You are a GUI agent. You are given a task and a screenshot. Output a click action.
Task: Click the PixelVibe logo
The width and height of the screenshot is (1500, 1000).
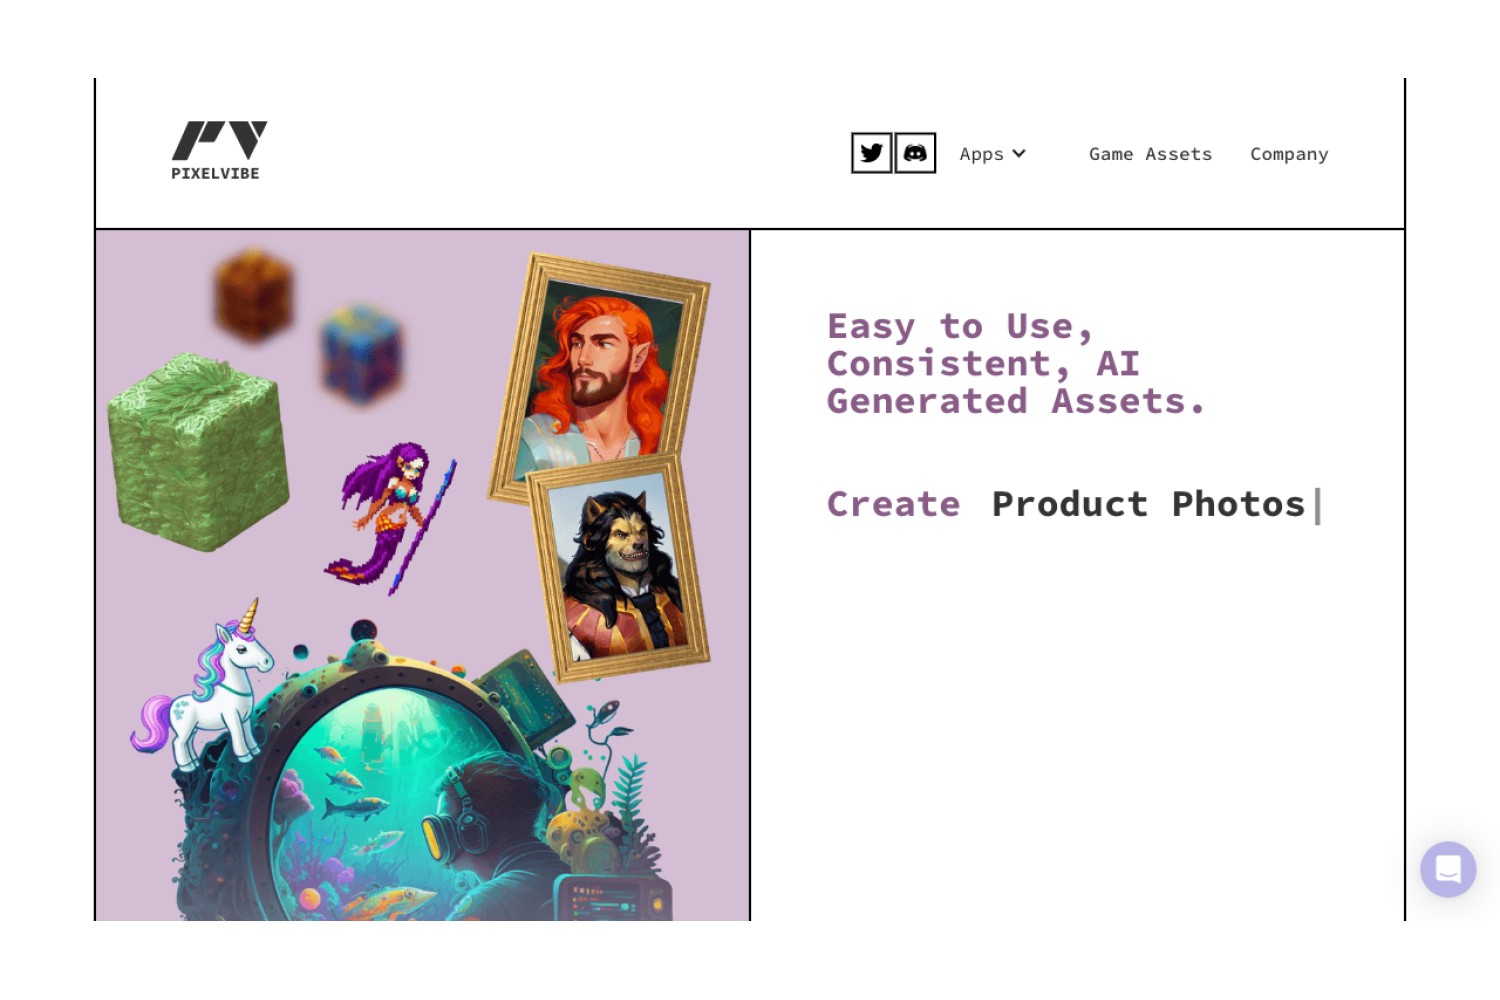[219, 151]
